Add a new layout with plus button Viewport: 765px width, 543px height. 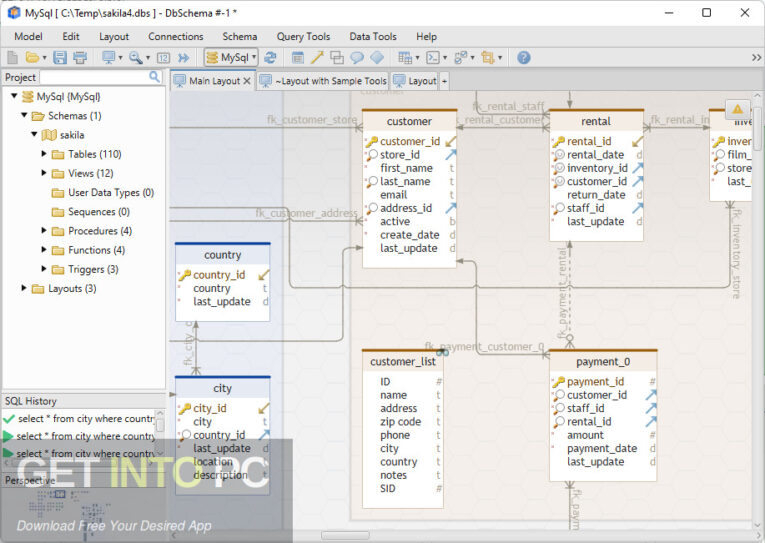(444, 81)
